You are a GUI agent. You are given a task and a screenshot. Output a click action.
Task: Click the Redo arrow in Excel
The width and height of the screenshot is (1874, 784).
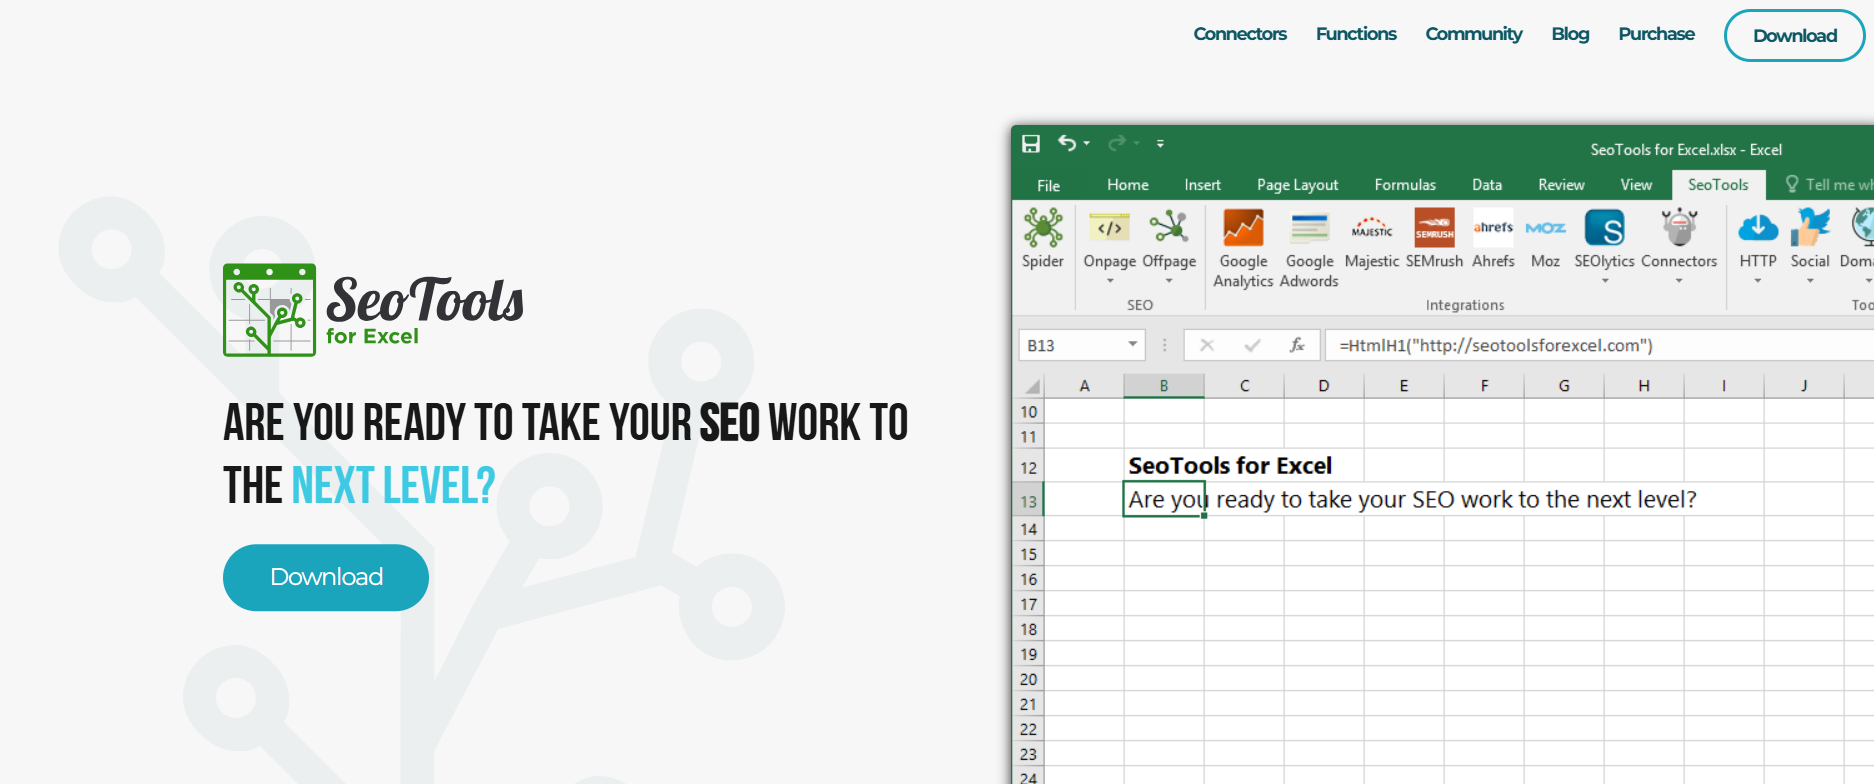1118,143
